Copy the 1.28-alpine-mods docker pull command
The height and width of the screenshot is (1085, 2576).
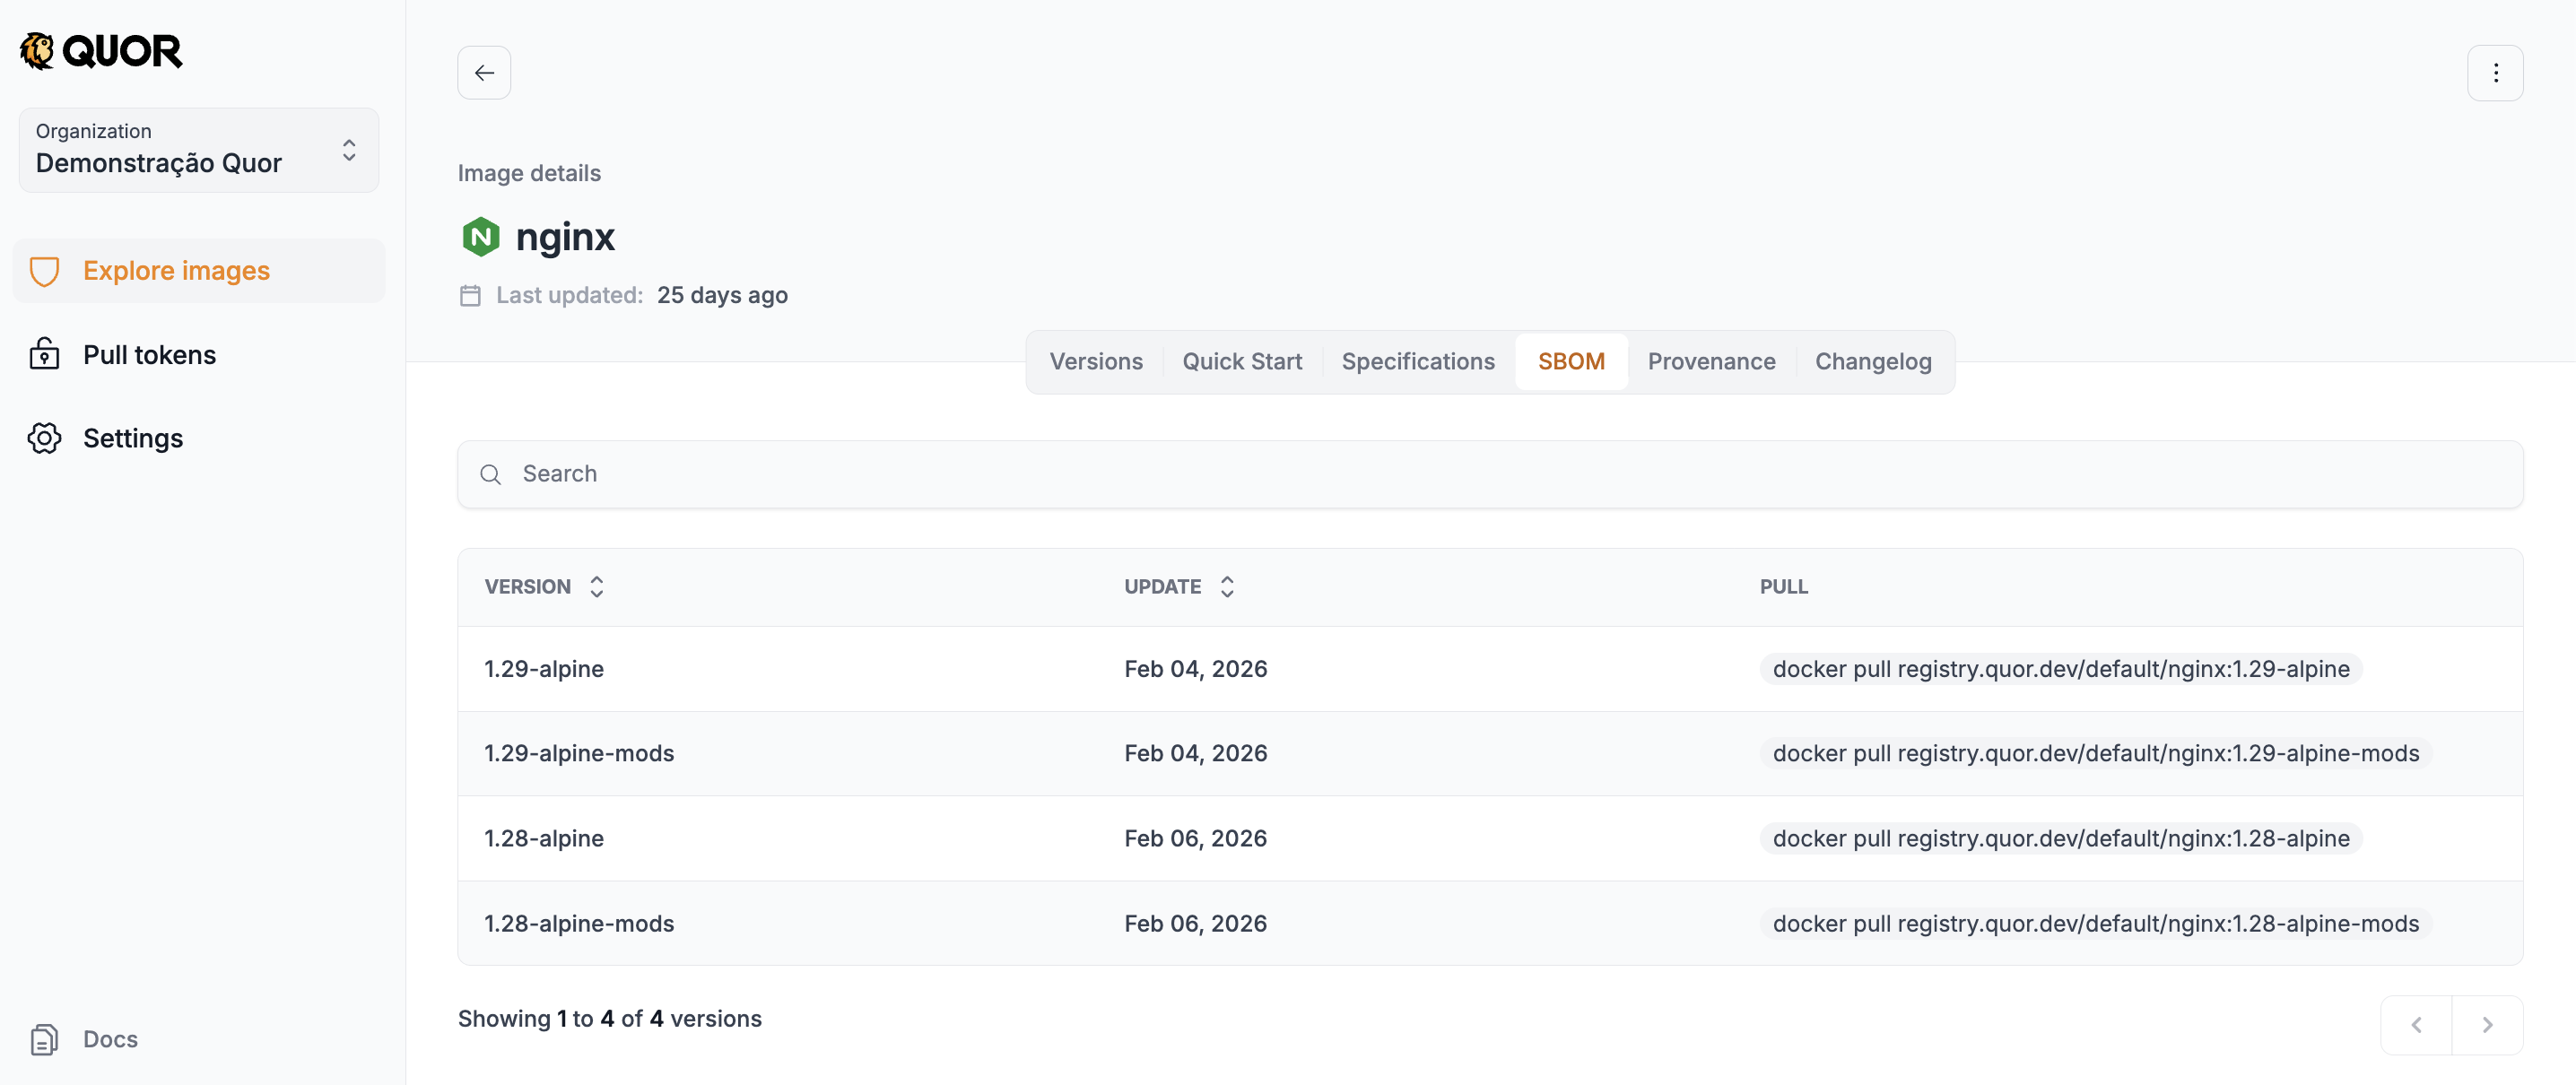(2095, 923)
